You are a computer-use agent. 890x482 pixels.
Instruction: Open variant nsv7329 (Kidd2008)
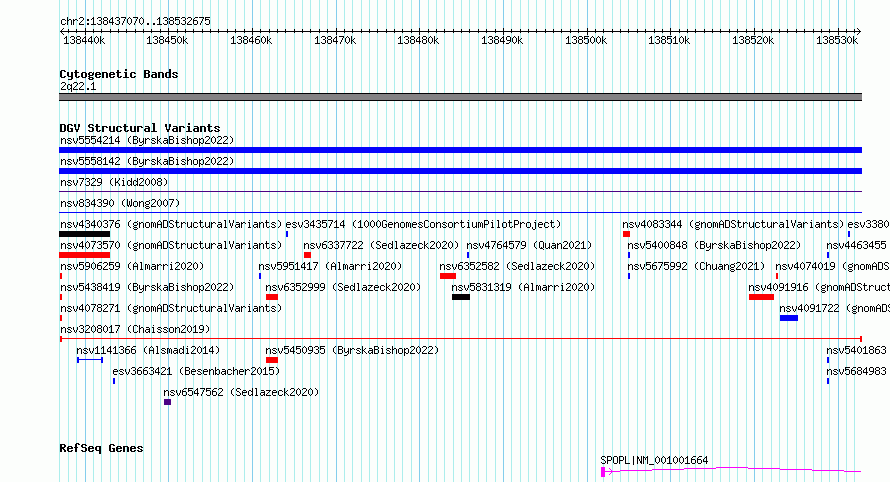click(114, 182)
